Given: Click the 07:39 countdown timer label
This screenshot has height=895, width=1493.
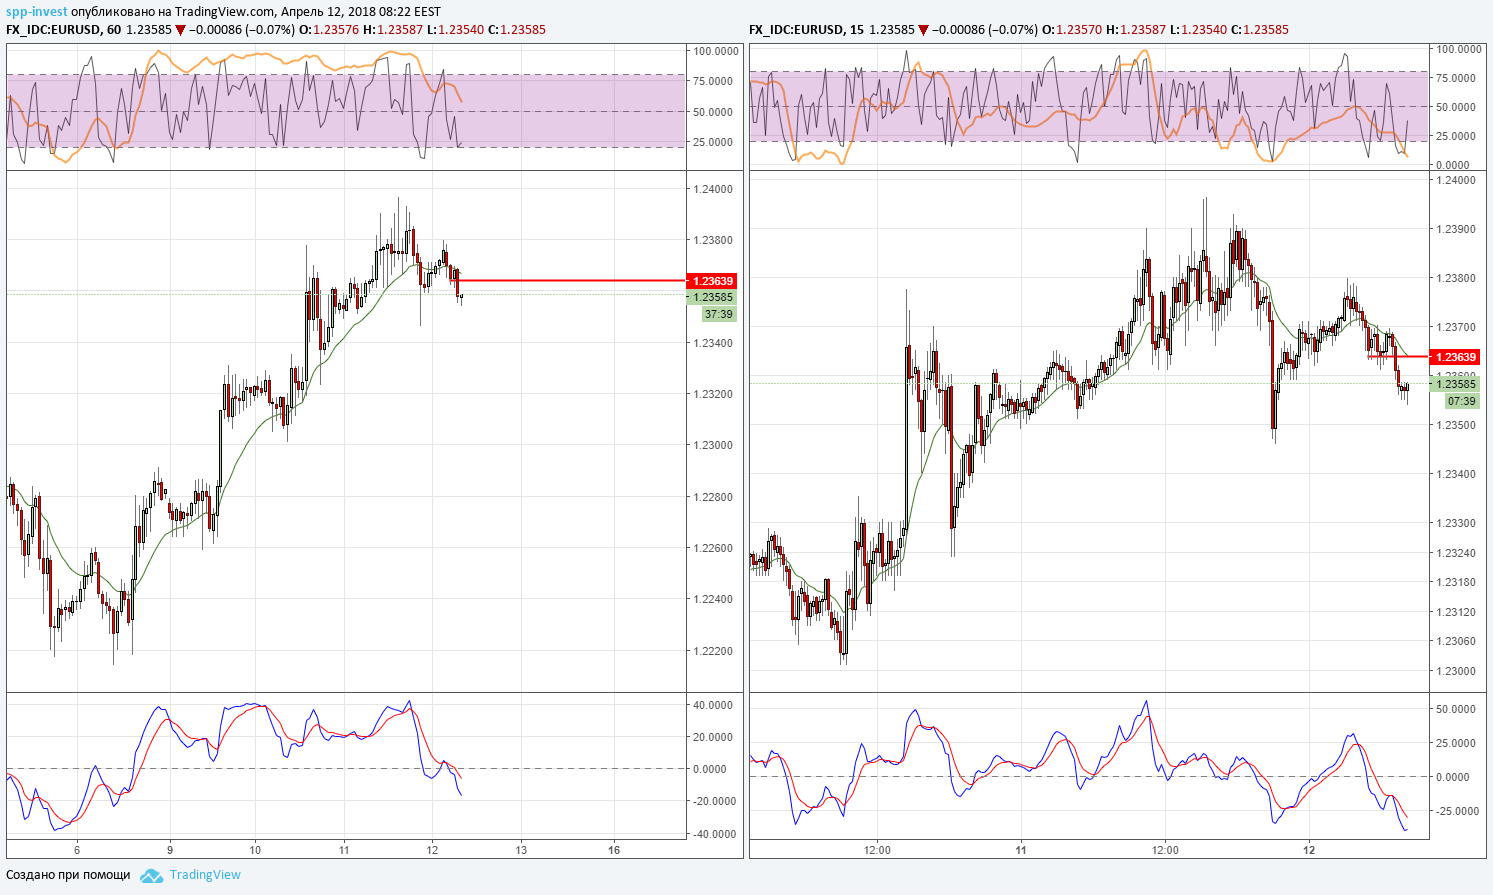Looking at the screenshot, I should tap(1462, 401).
